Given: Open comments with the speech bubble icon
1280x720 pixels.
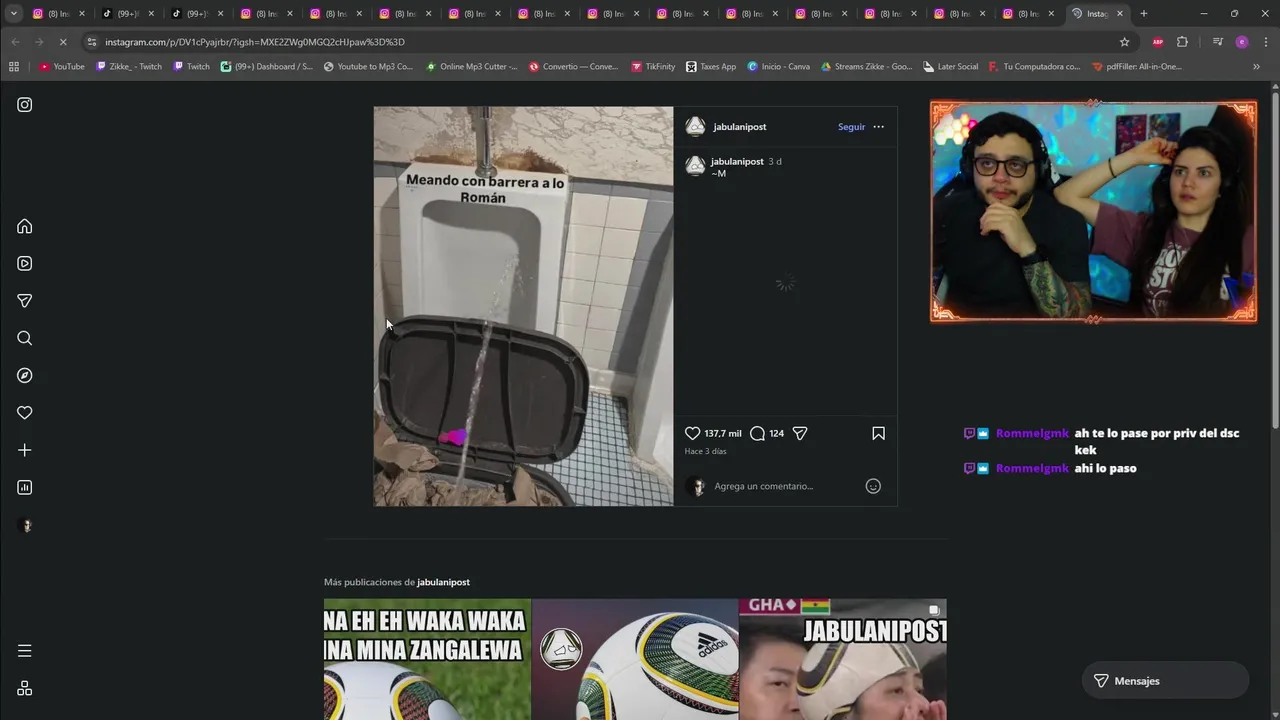Looking at the screenshot, I should 757,433.
